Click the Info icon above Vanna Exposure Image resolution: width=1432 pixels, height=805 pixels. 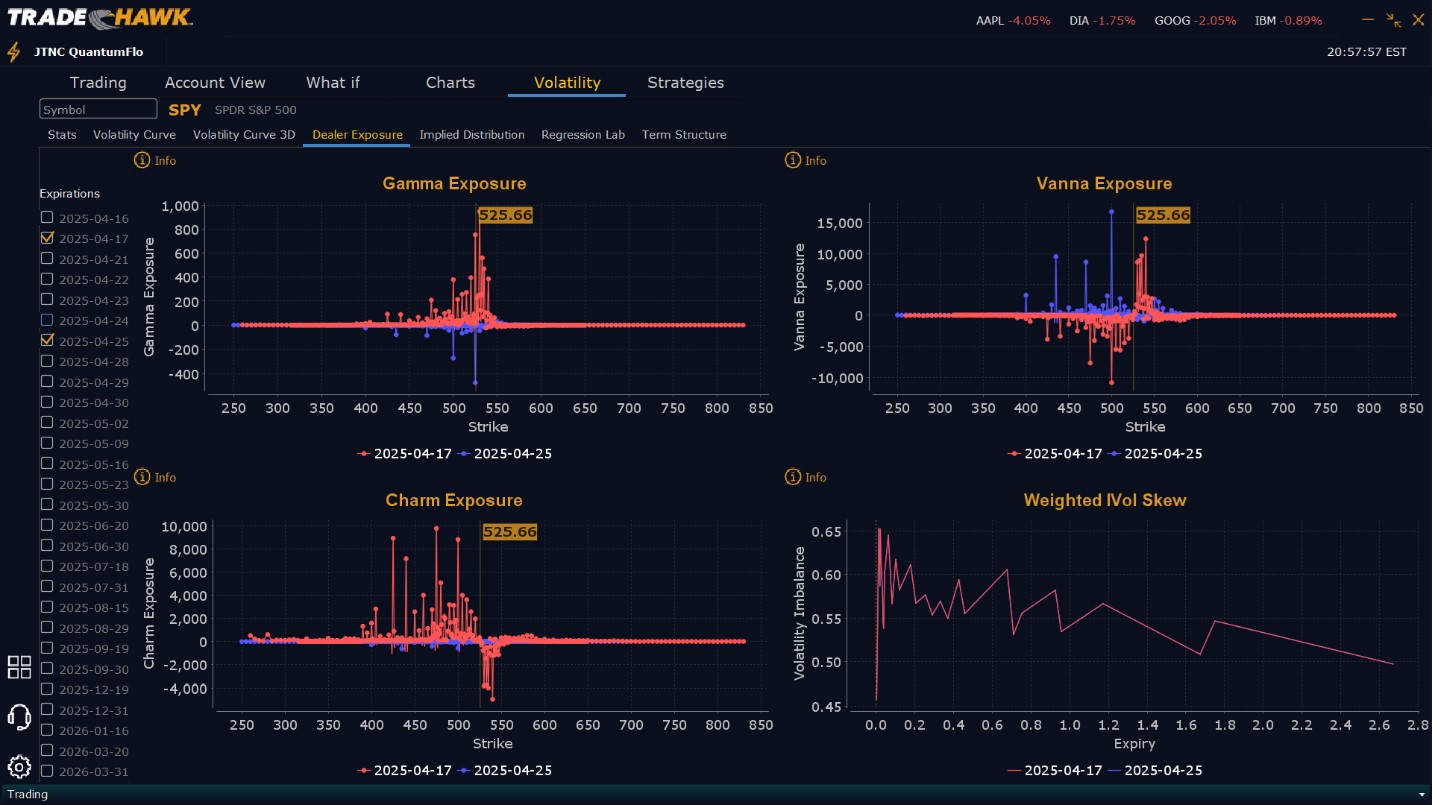tap(793, 160)
